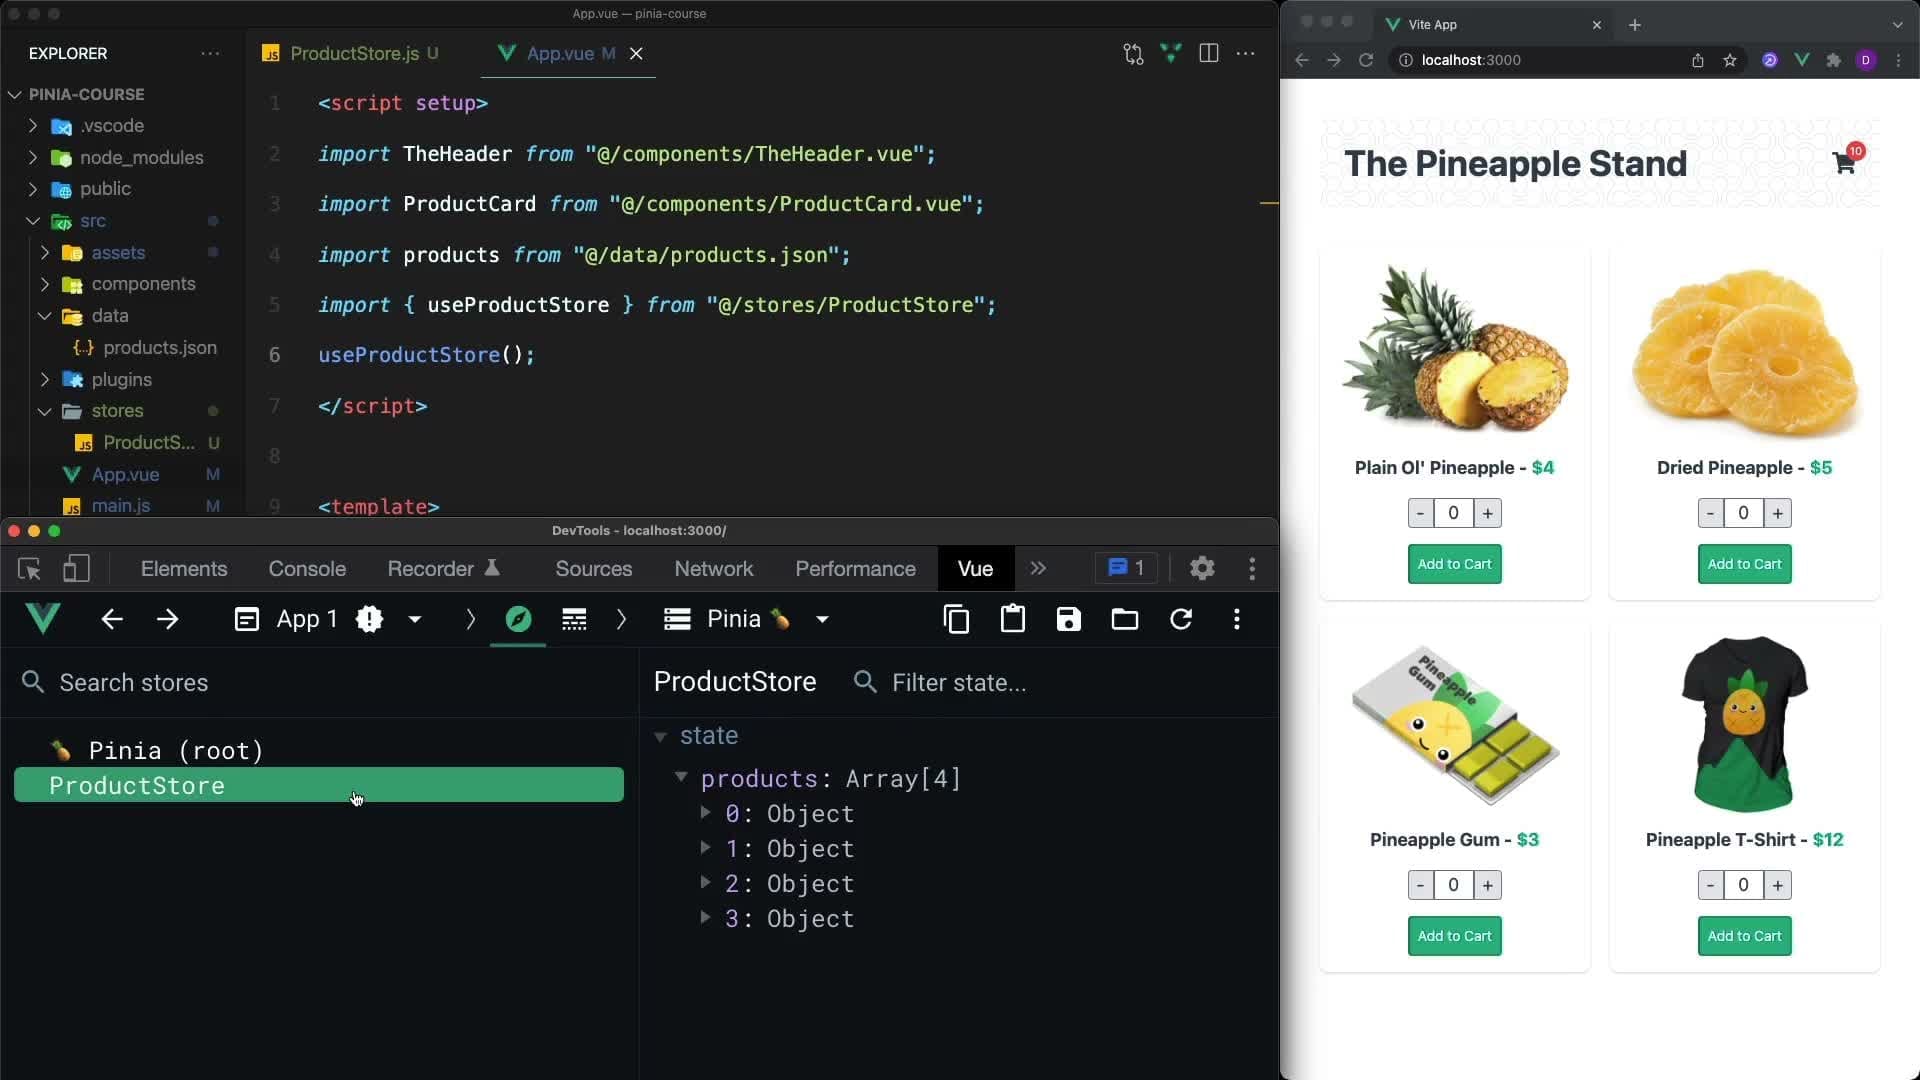Open the Pinia inspector dropdown
Screen dimensions: 1920x1080
tap(821, 619)
